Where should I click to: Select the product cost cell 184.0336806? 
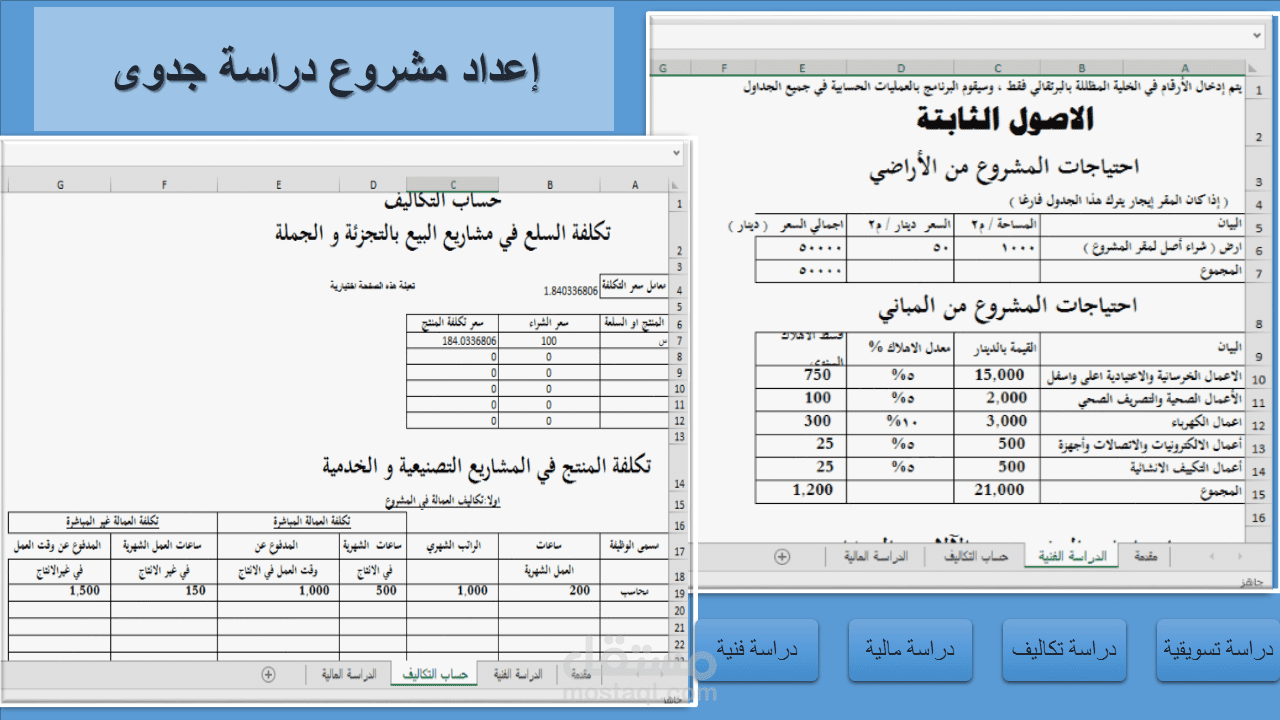453,341
